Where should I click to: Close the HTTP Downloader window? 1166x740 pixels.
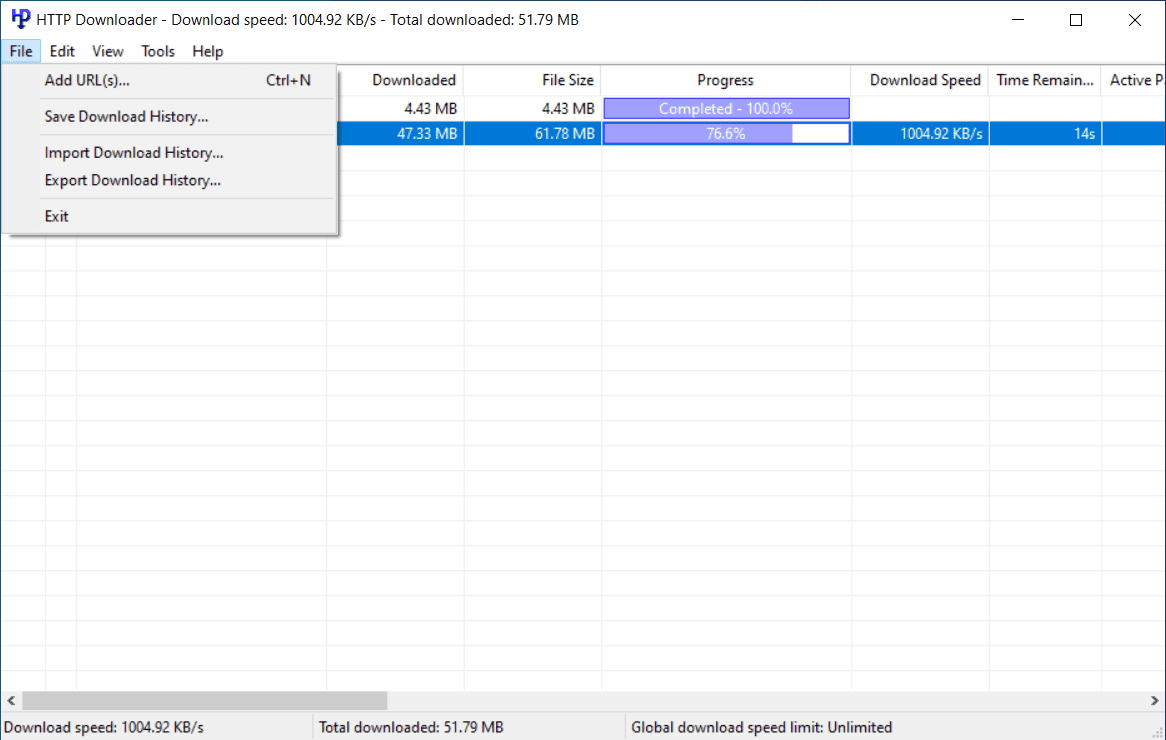(1135, 19)
